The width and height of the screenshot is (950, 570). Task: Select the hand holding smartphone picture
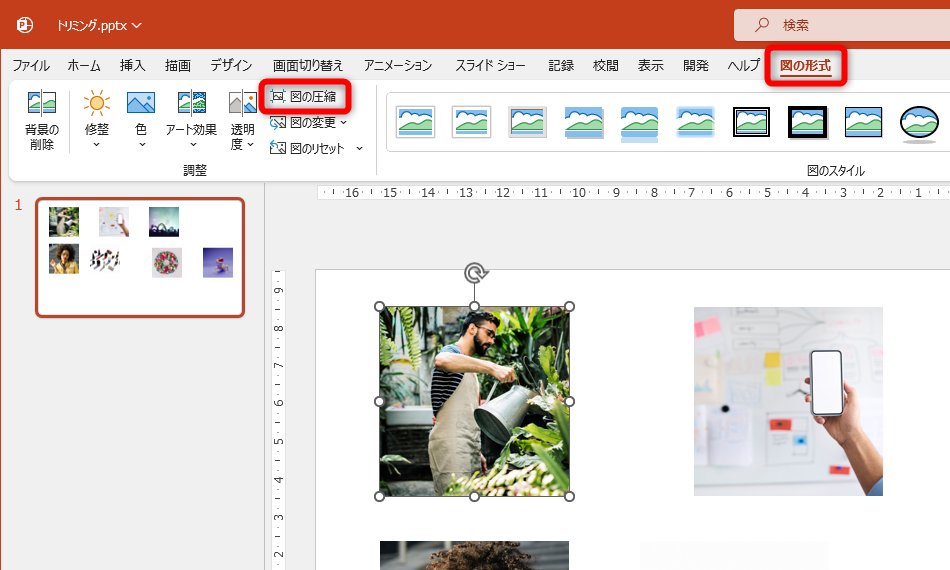788,401
